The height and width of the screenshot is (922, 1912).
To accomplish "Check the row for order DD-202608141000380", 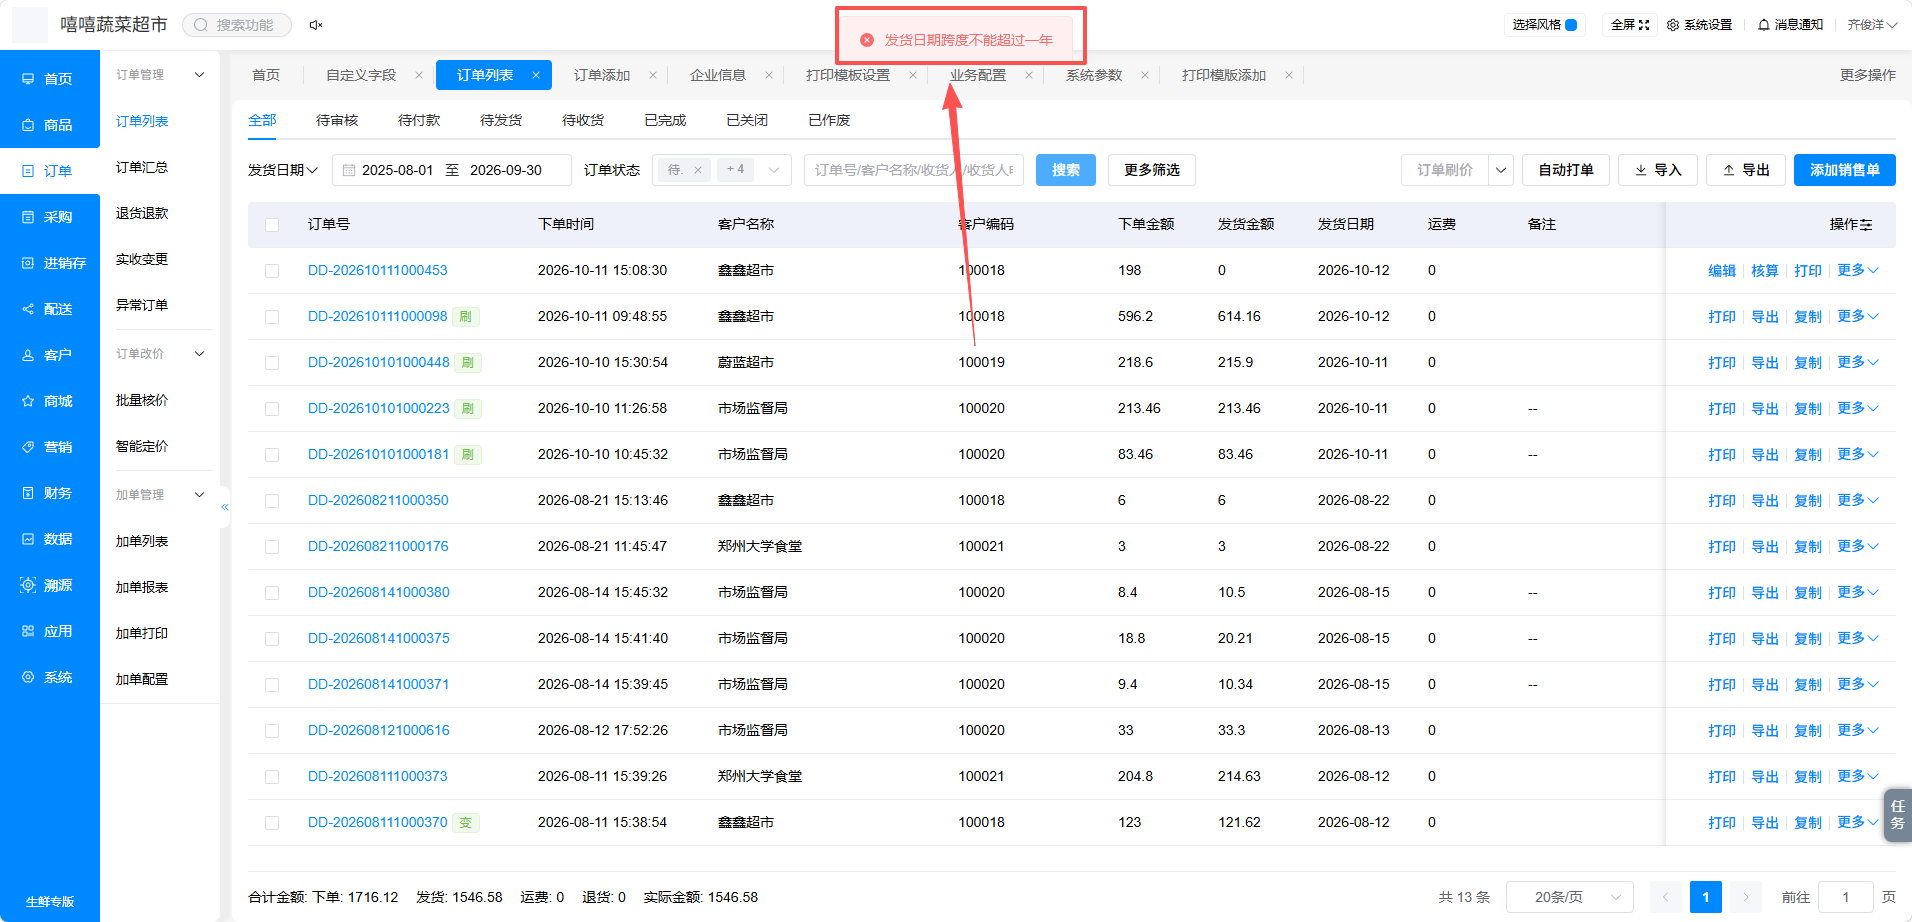I will tap(272, 593).
